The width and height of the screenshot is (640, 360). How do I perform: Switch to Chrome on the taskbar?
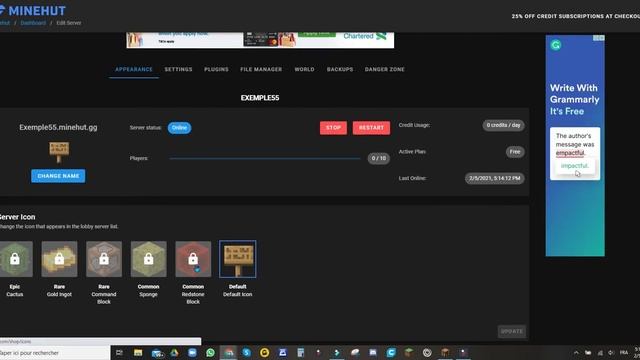229,353
